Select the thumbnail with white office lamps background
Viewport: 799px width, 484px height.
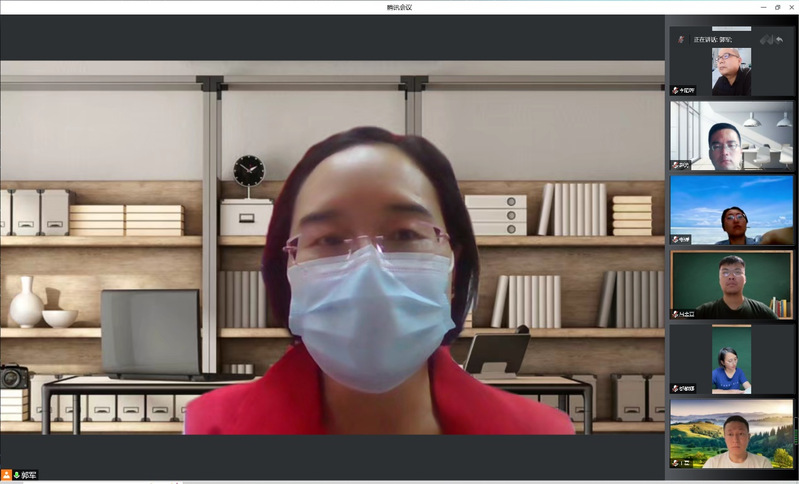point(732,135)
